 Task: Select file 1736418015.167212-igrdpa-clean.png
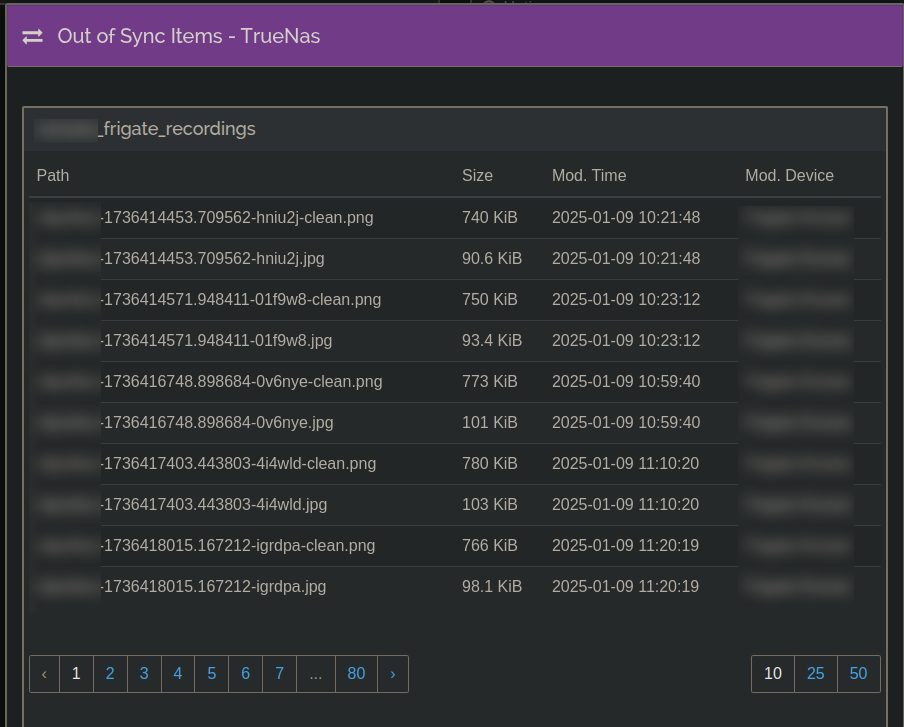[x=238, y=545]
